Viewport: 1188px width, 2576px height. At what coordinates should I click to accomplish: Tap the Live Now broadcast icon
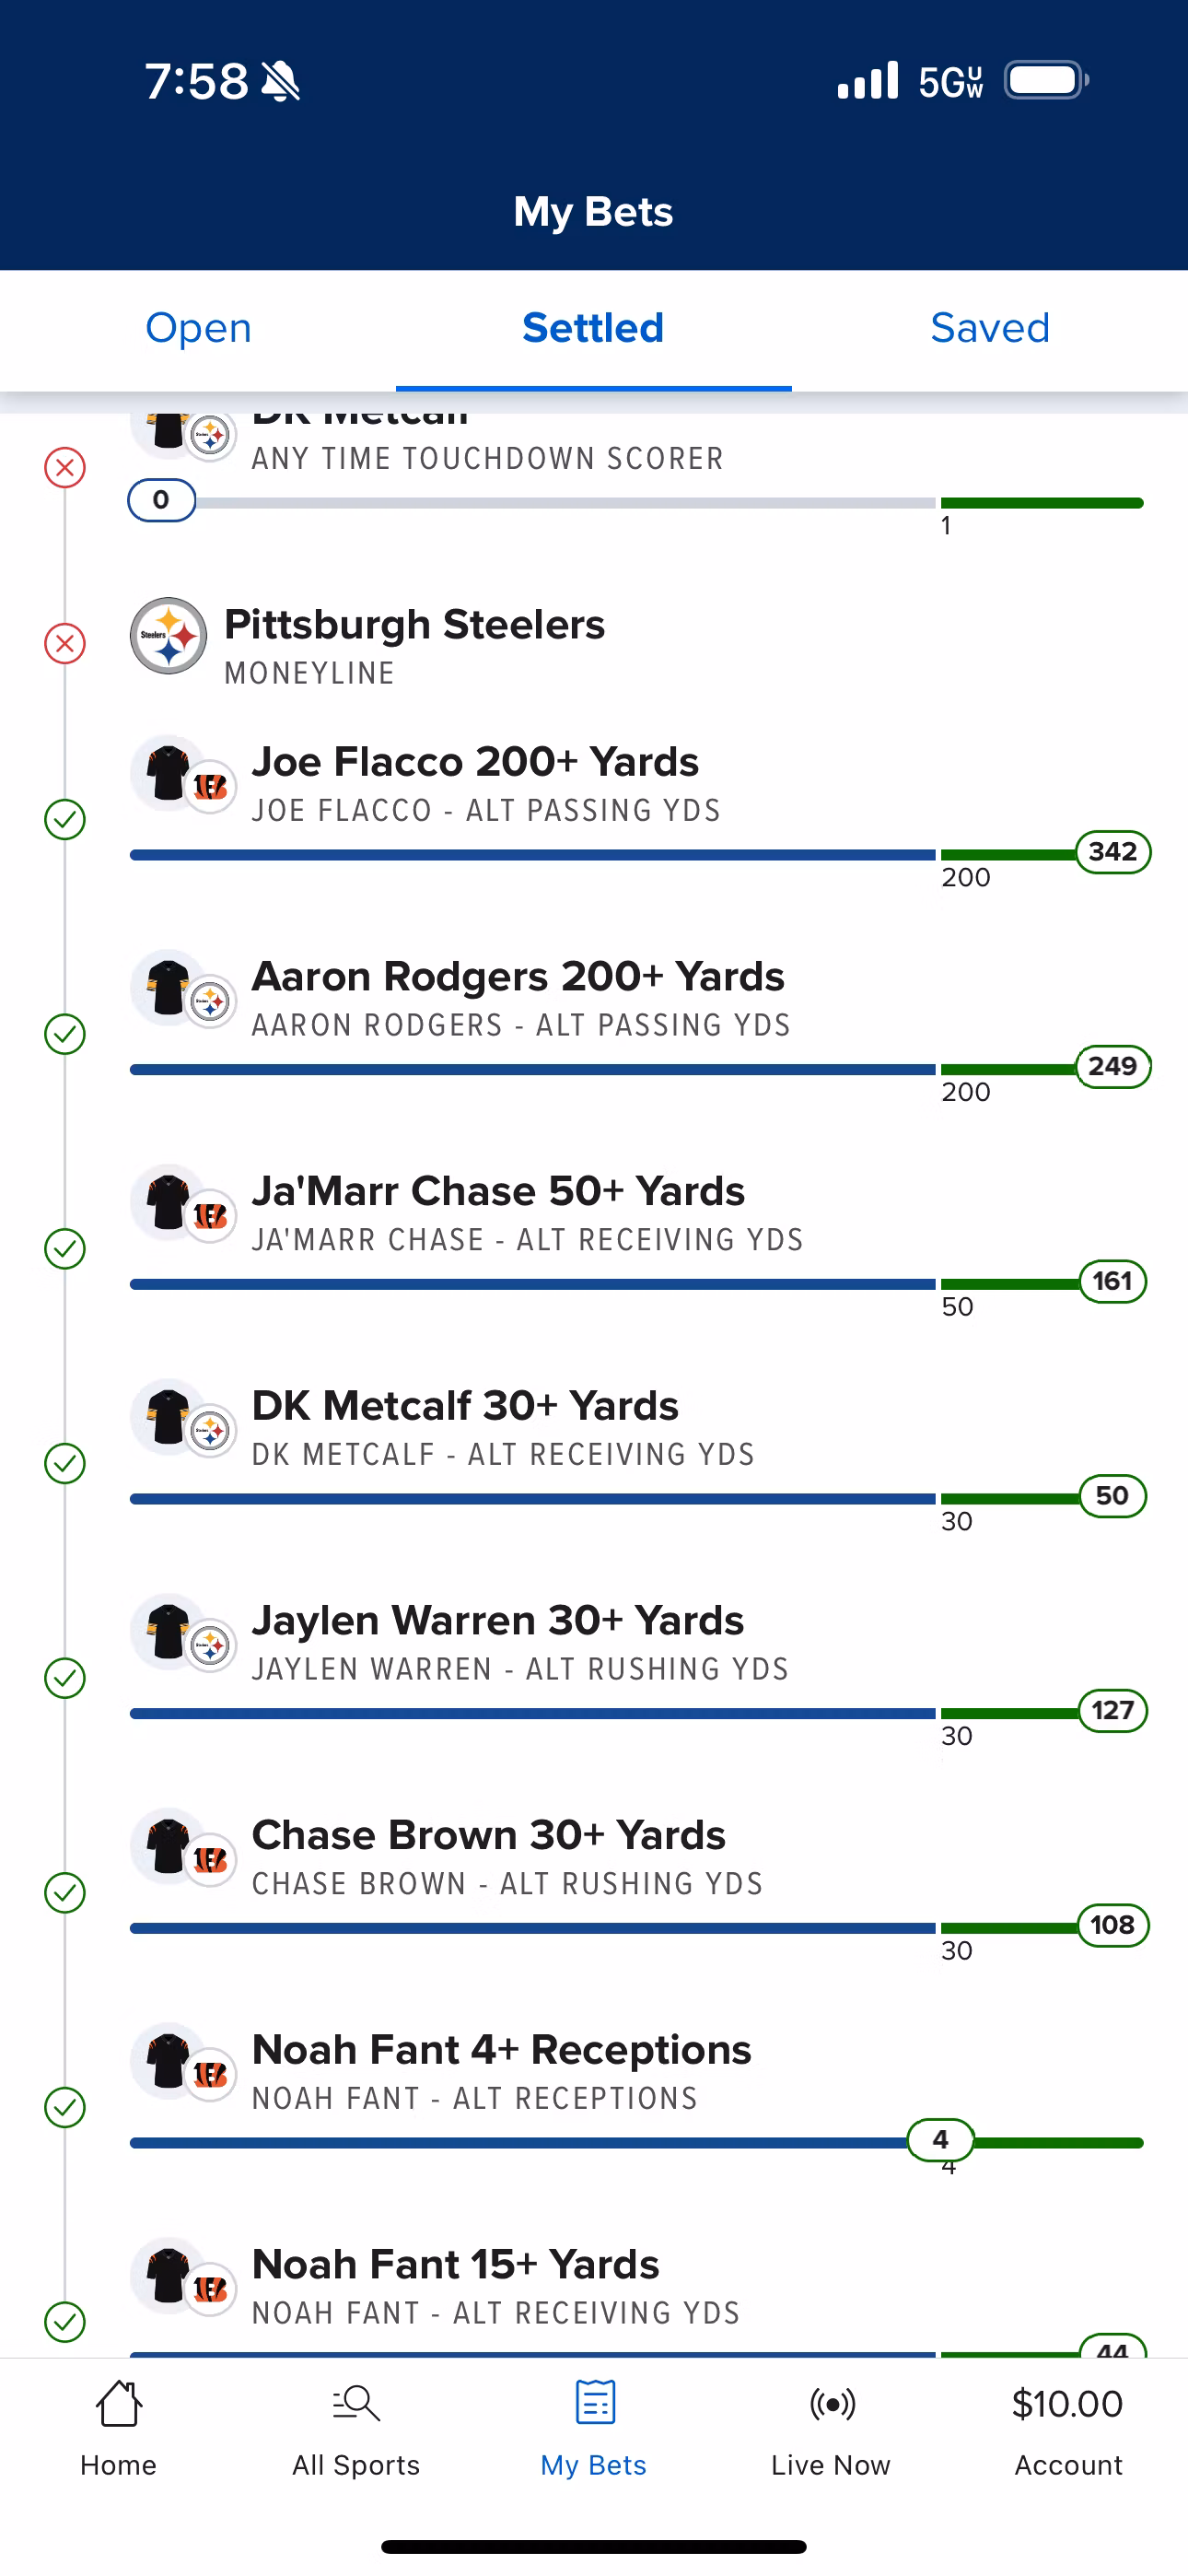tap(831, 2403)
